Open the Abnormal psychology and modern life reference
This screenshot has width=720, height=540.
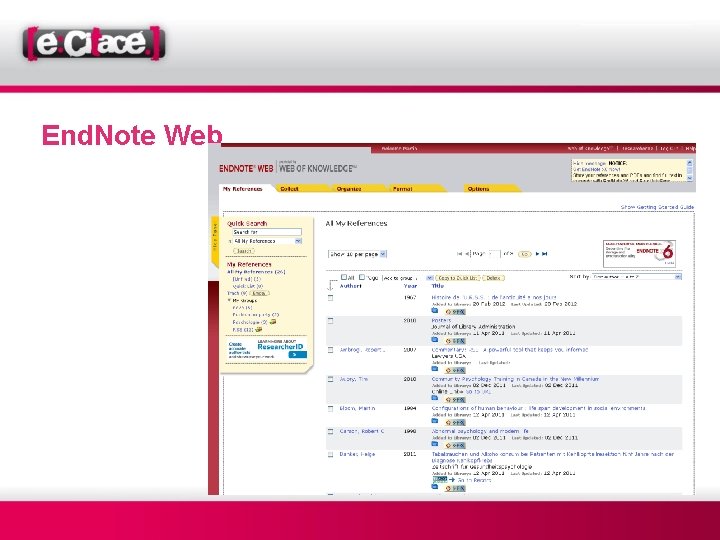click(x=480, y=431)
